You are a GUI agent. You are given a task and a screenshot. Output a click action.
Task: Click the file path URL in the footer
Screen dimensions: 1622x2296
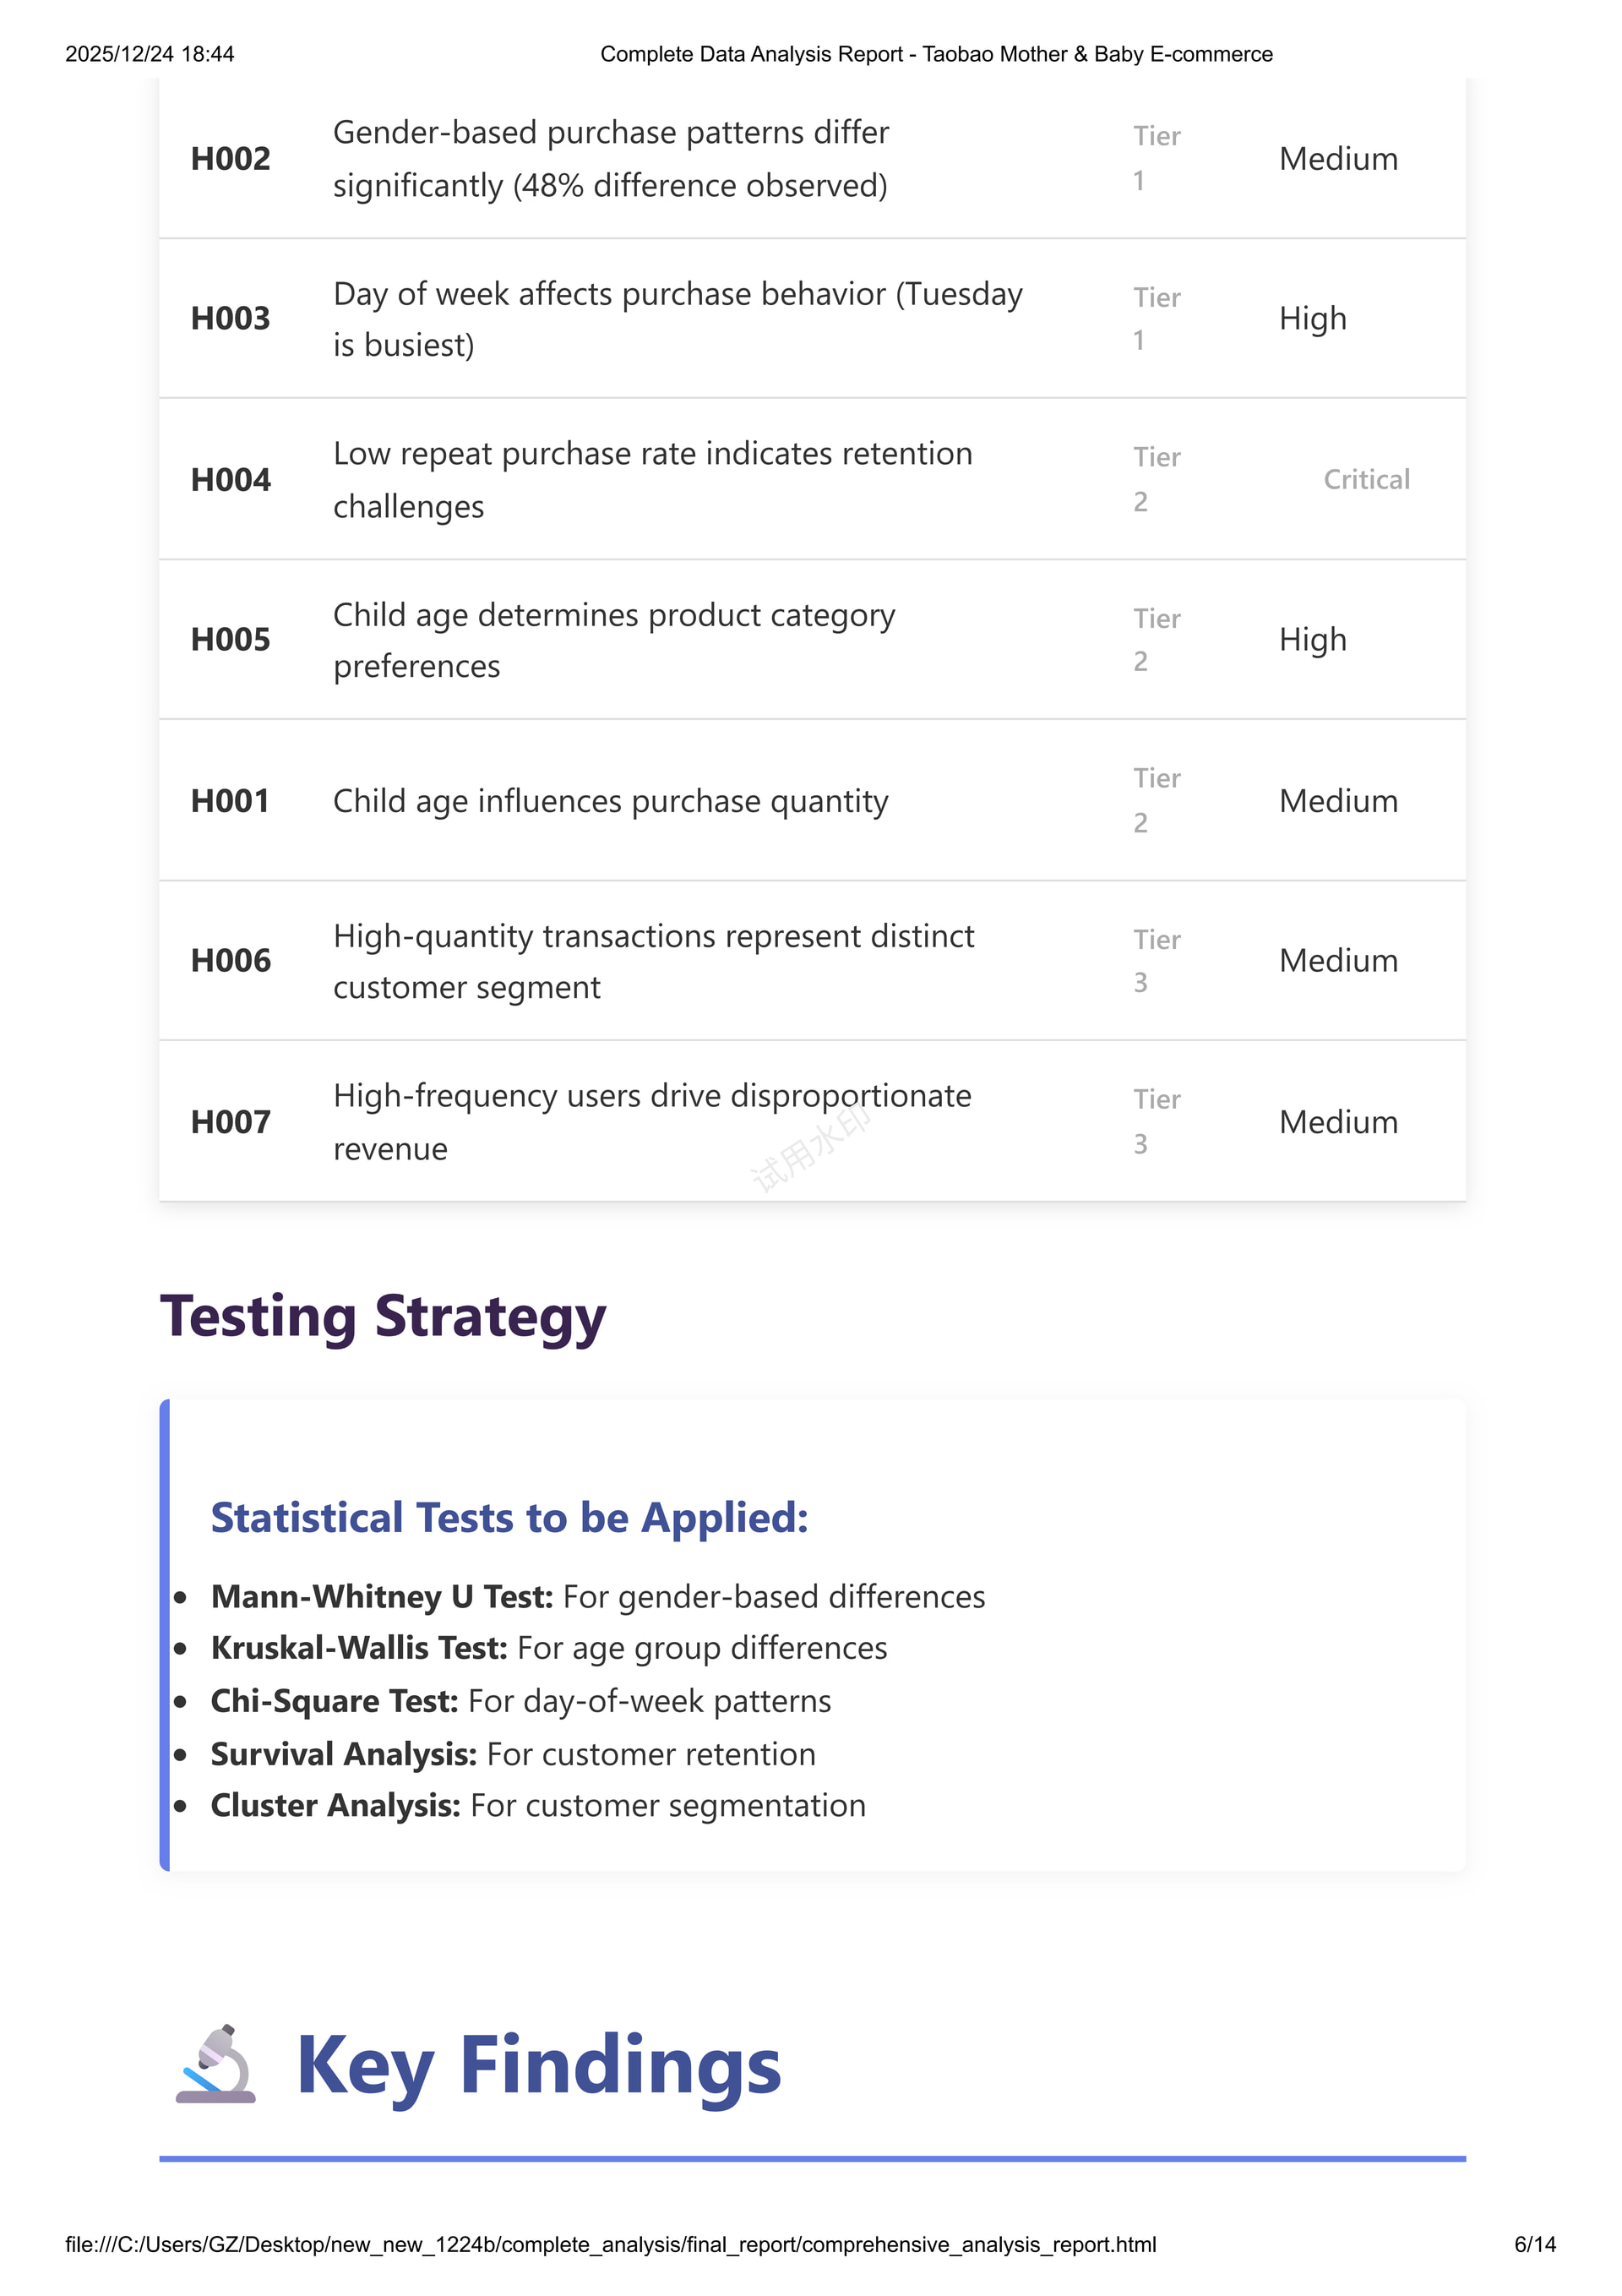pyautogui.click(x=611, y=2244)
